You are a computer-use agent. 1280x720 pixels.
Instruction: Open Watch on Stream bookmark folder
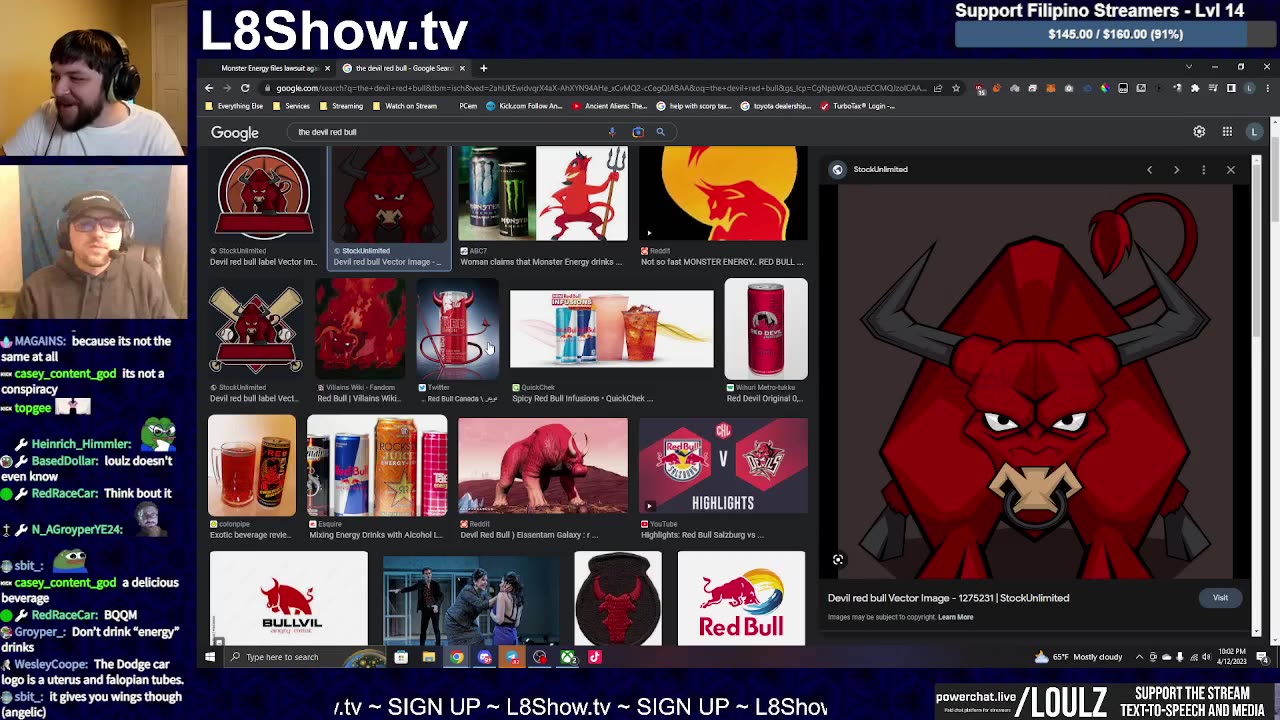pos(404,106)
